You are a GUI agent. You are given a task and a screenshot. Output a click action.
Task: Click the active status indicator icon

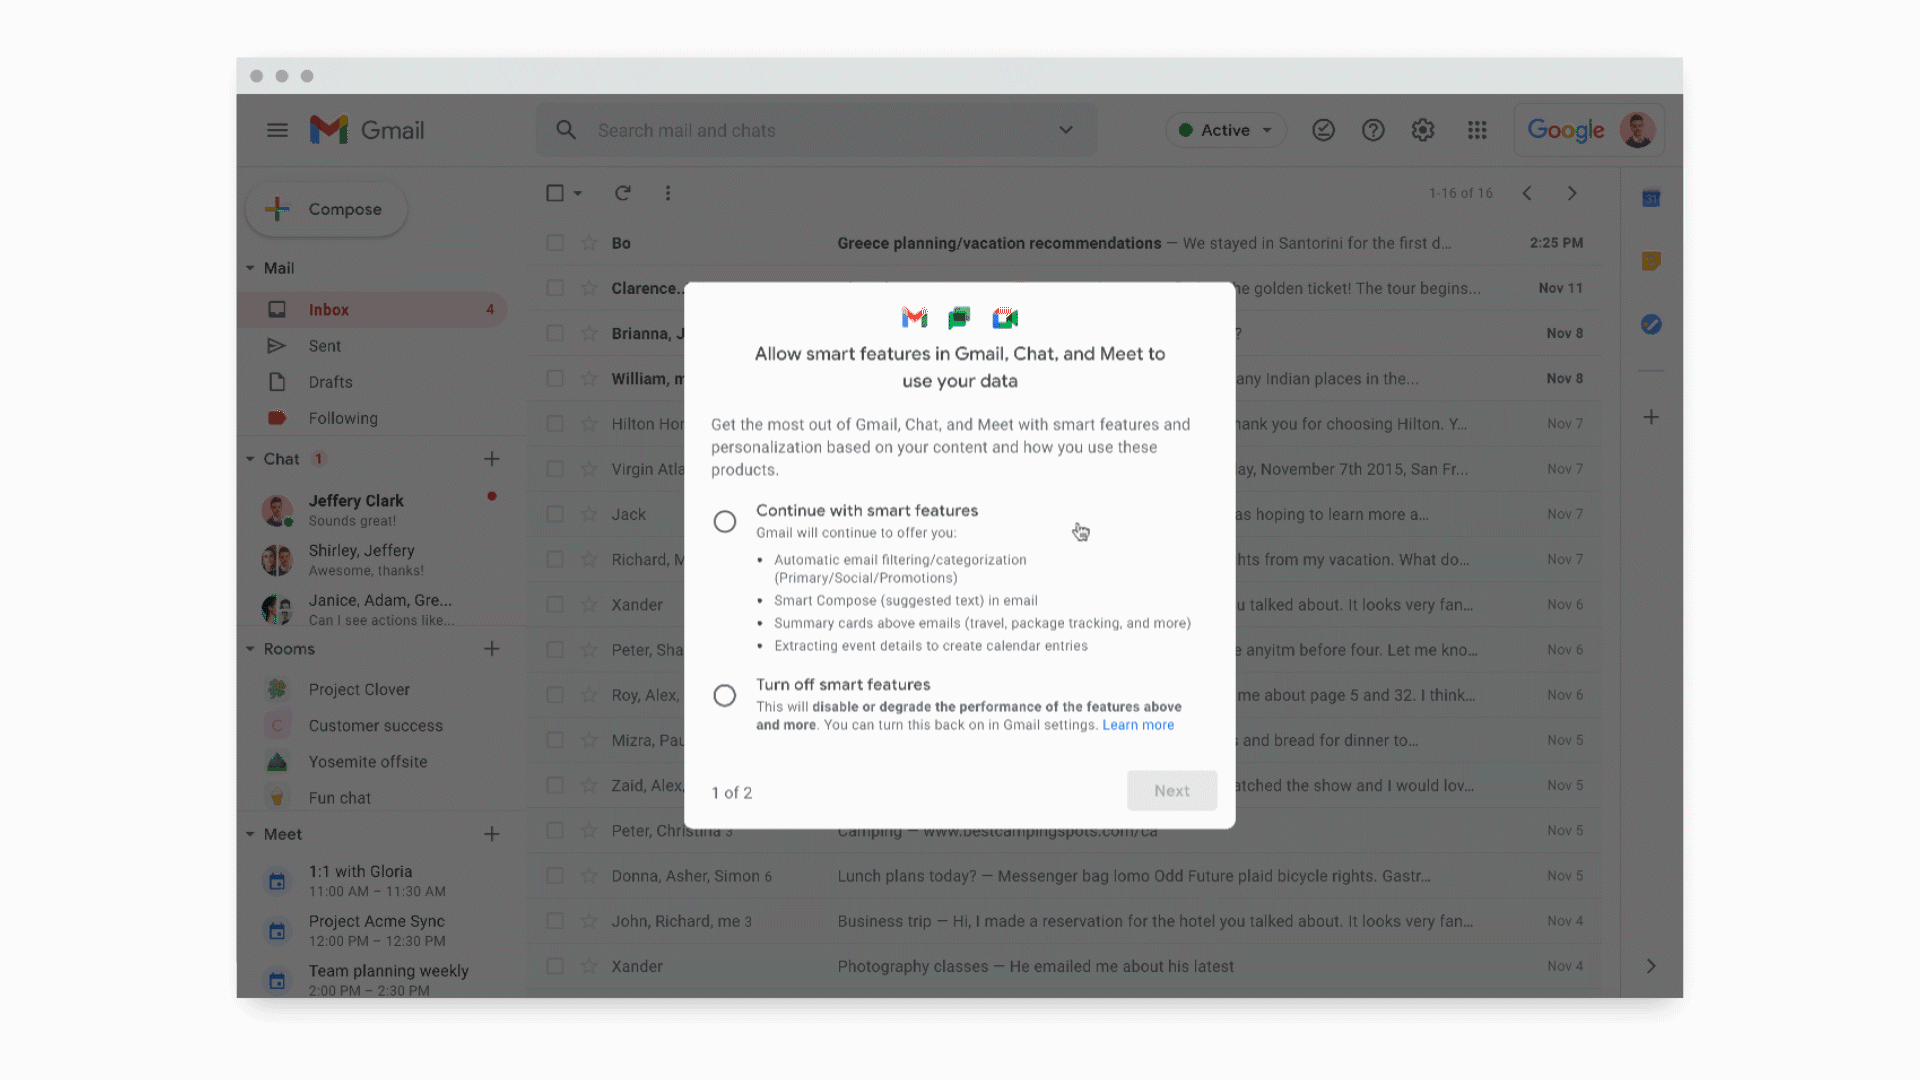tap(1185, 129)
